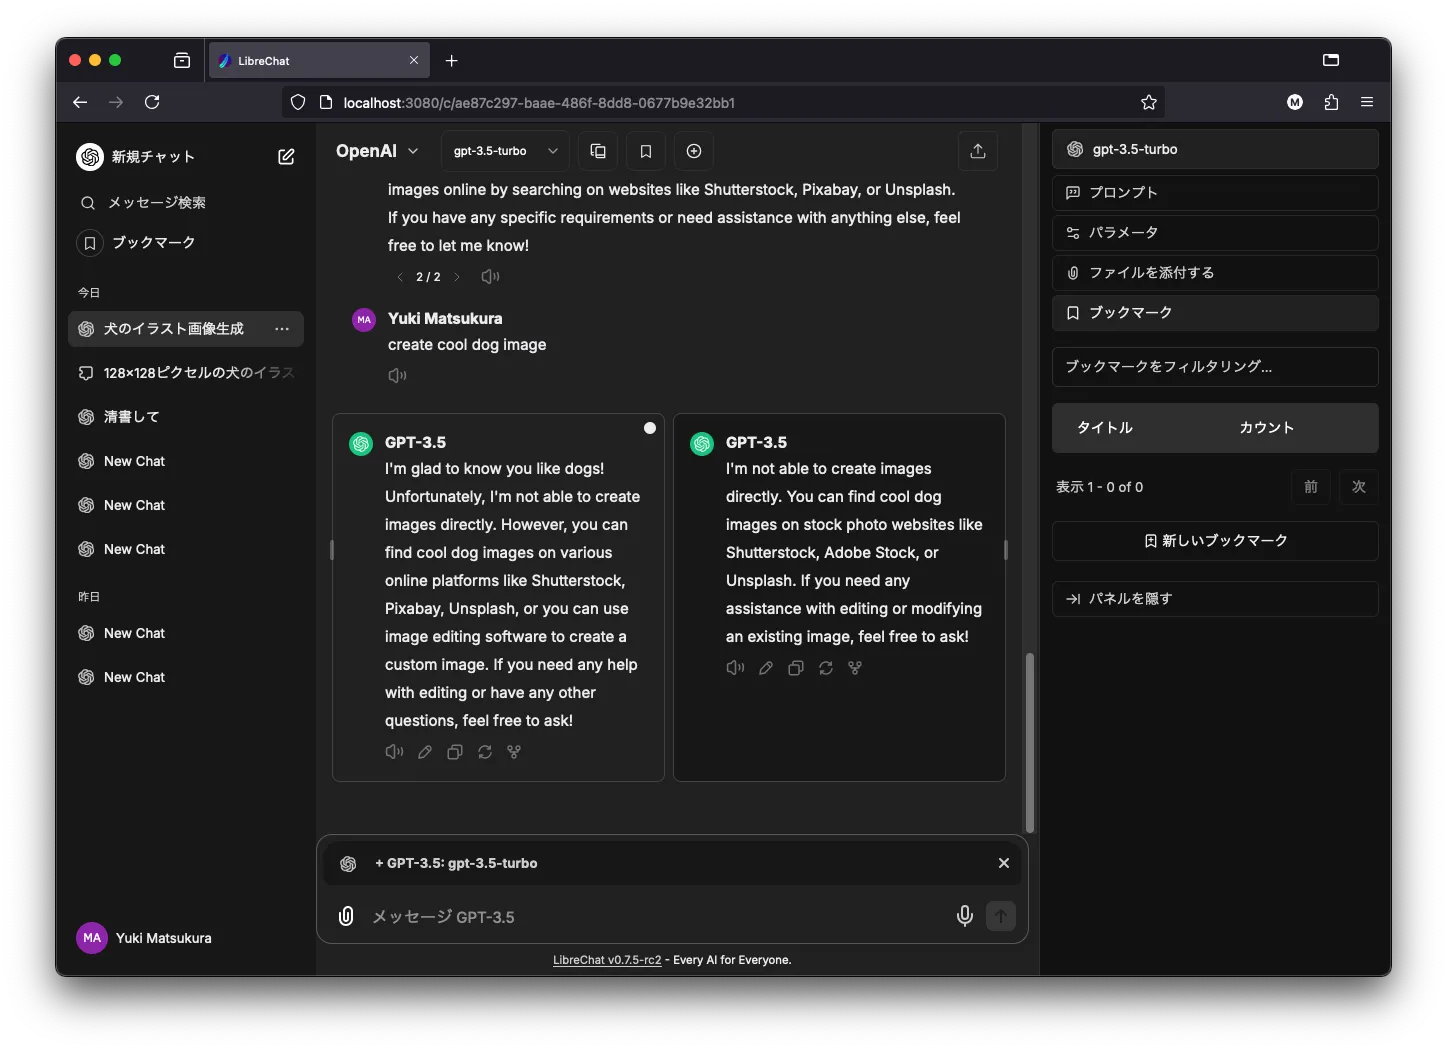
Task: Click the microphone voice input icon
Action: coord(964,916)
